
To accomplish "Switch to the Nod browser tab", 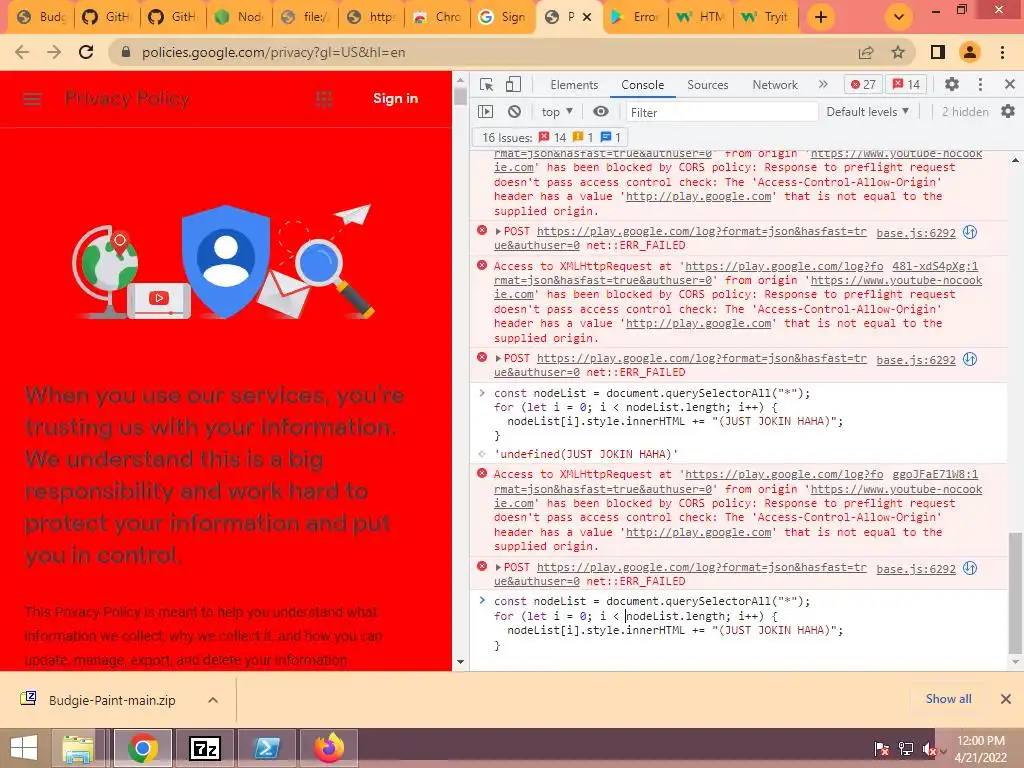I will tap(240, 17).
